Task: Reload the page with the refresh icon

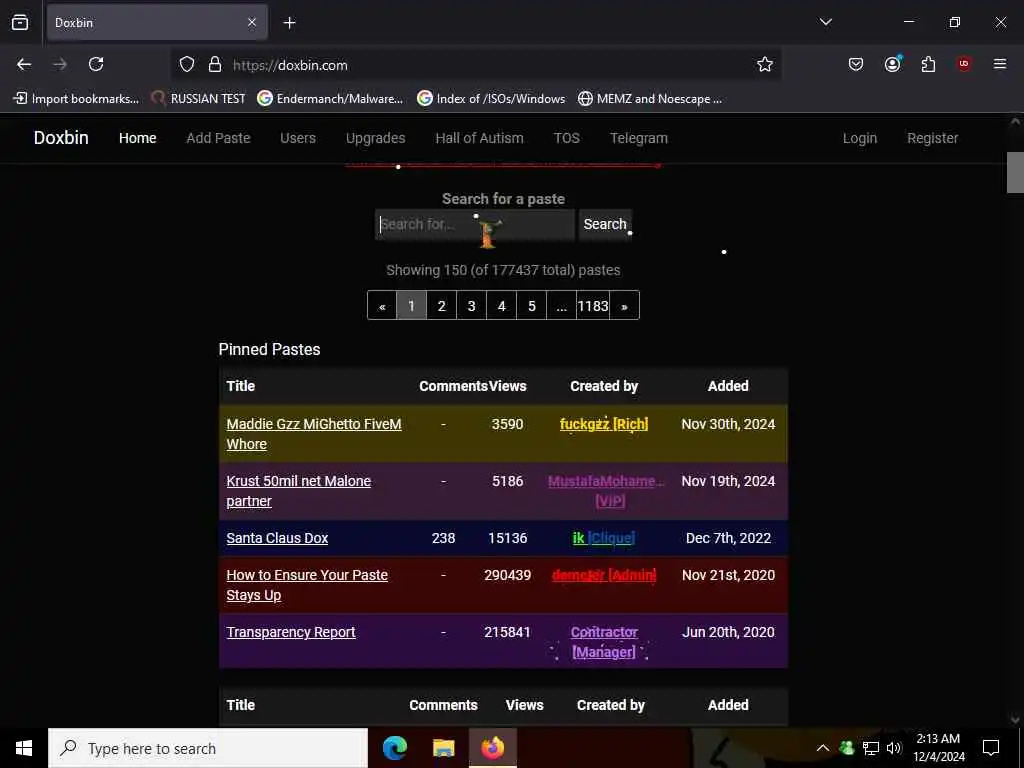Action: click(96, 64)
